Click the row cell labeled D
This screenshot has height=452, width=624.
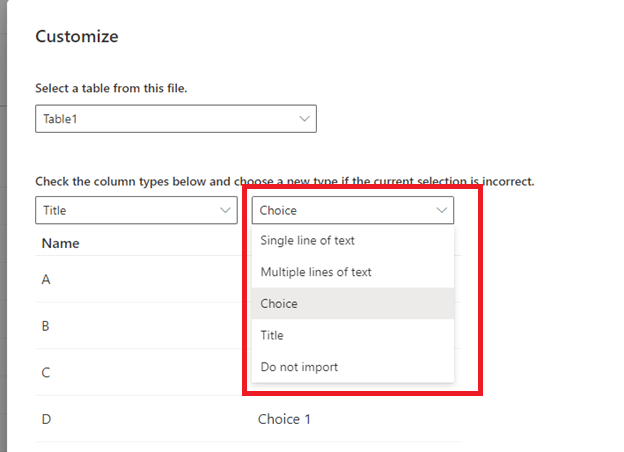46,419
